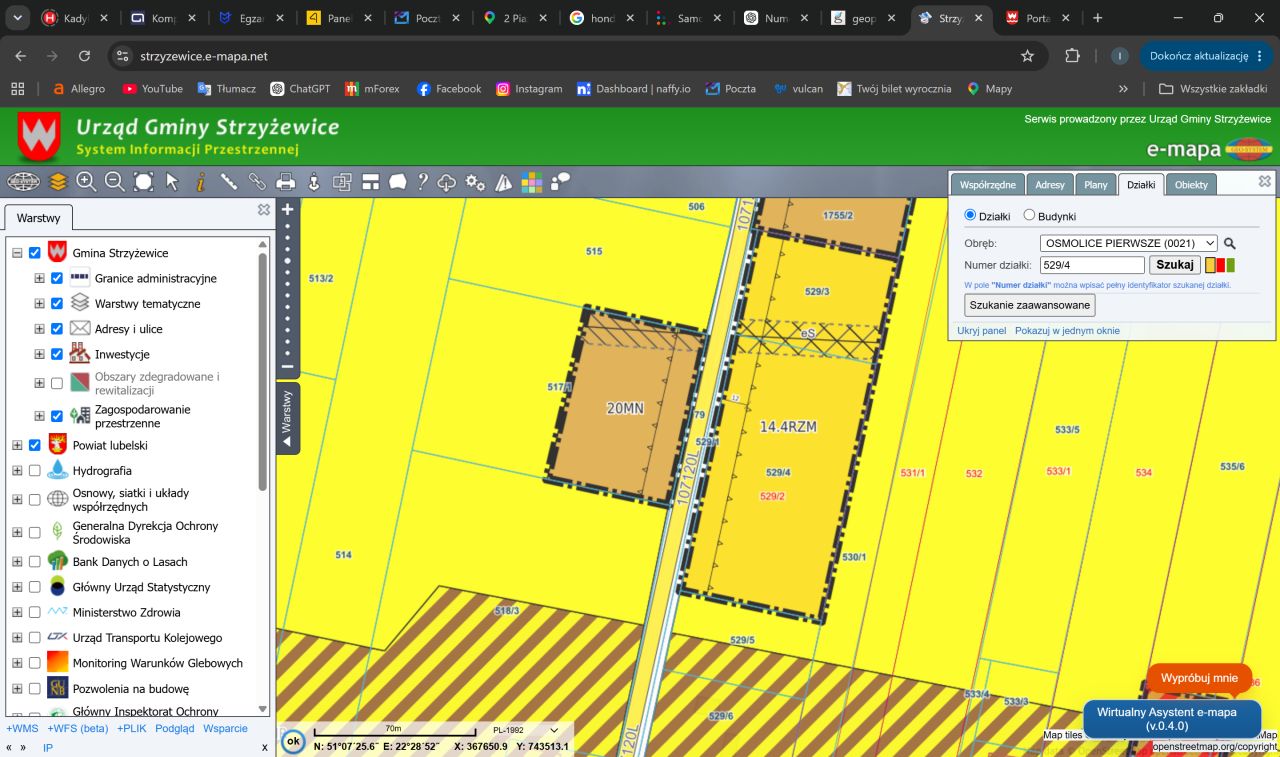Open the layers stack icon in toolbar
1280x757 pixels.
[x=58, y=181]
